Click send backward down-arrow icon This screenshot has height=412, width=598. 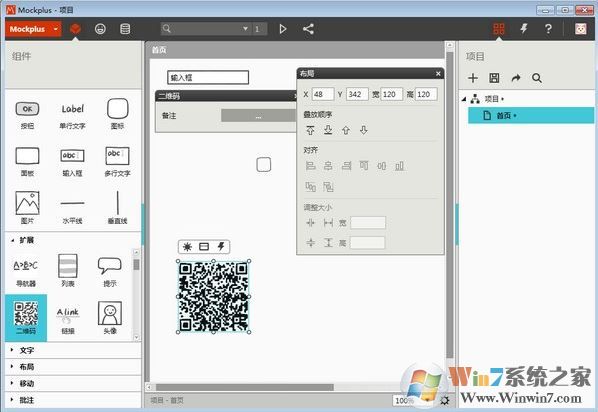(x=363, y=130)
